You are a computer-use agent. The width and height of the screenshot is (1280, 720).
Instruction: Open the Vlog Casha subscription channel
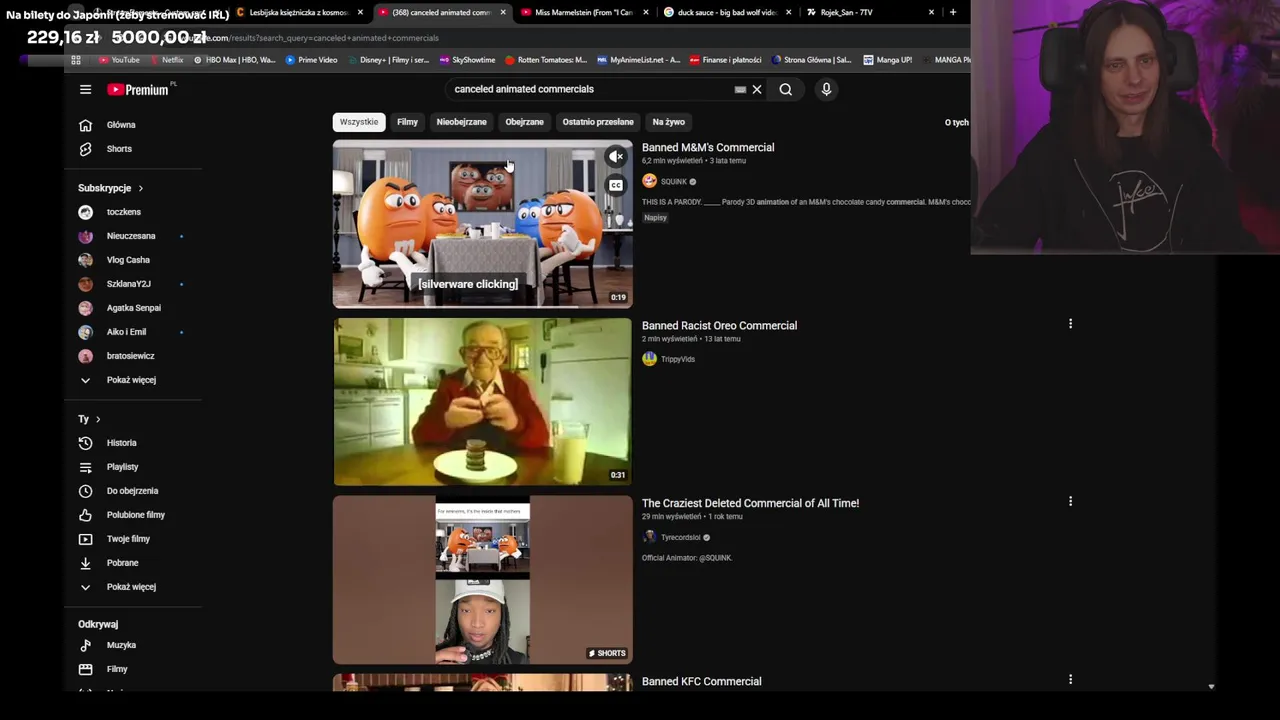pos(128,260)
